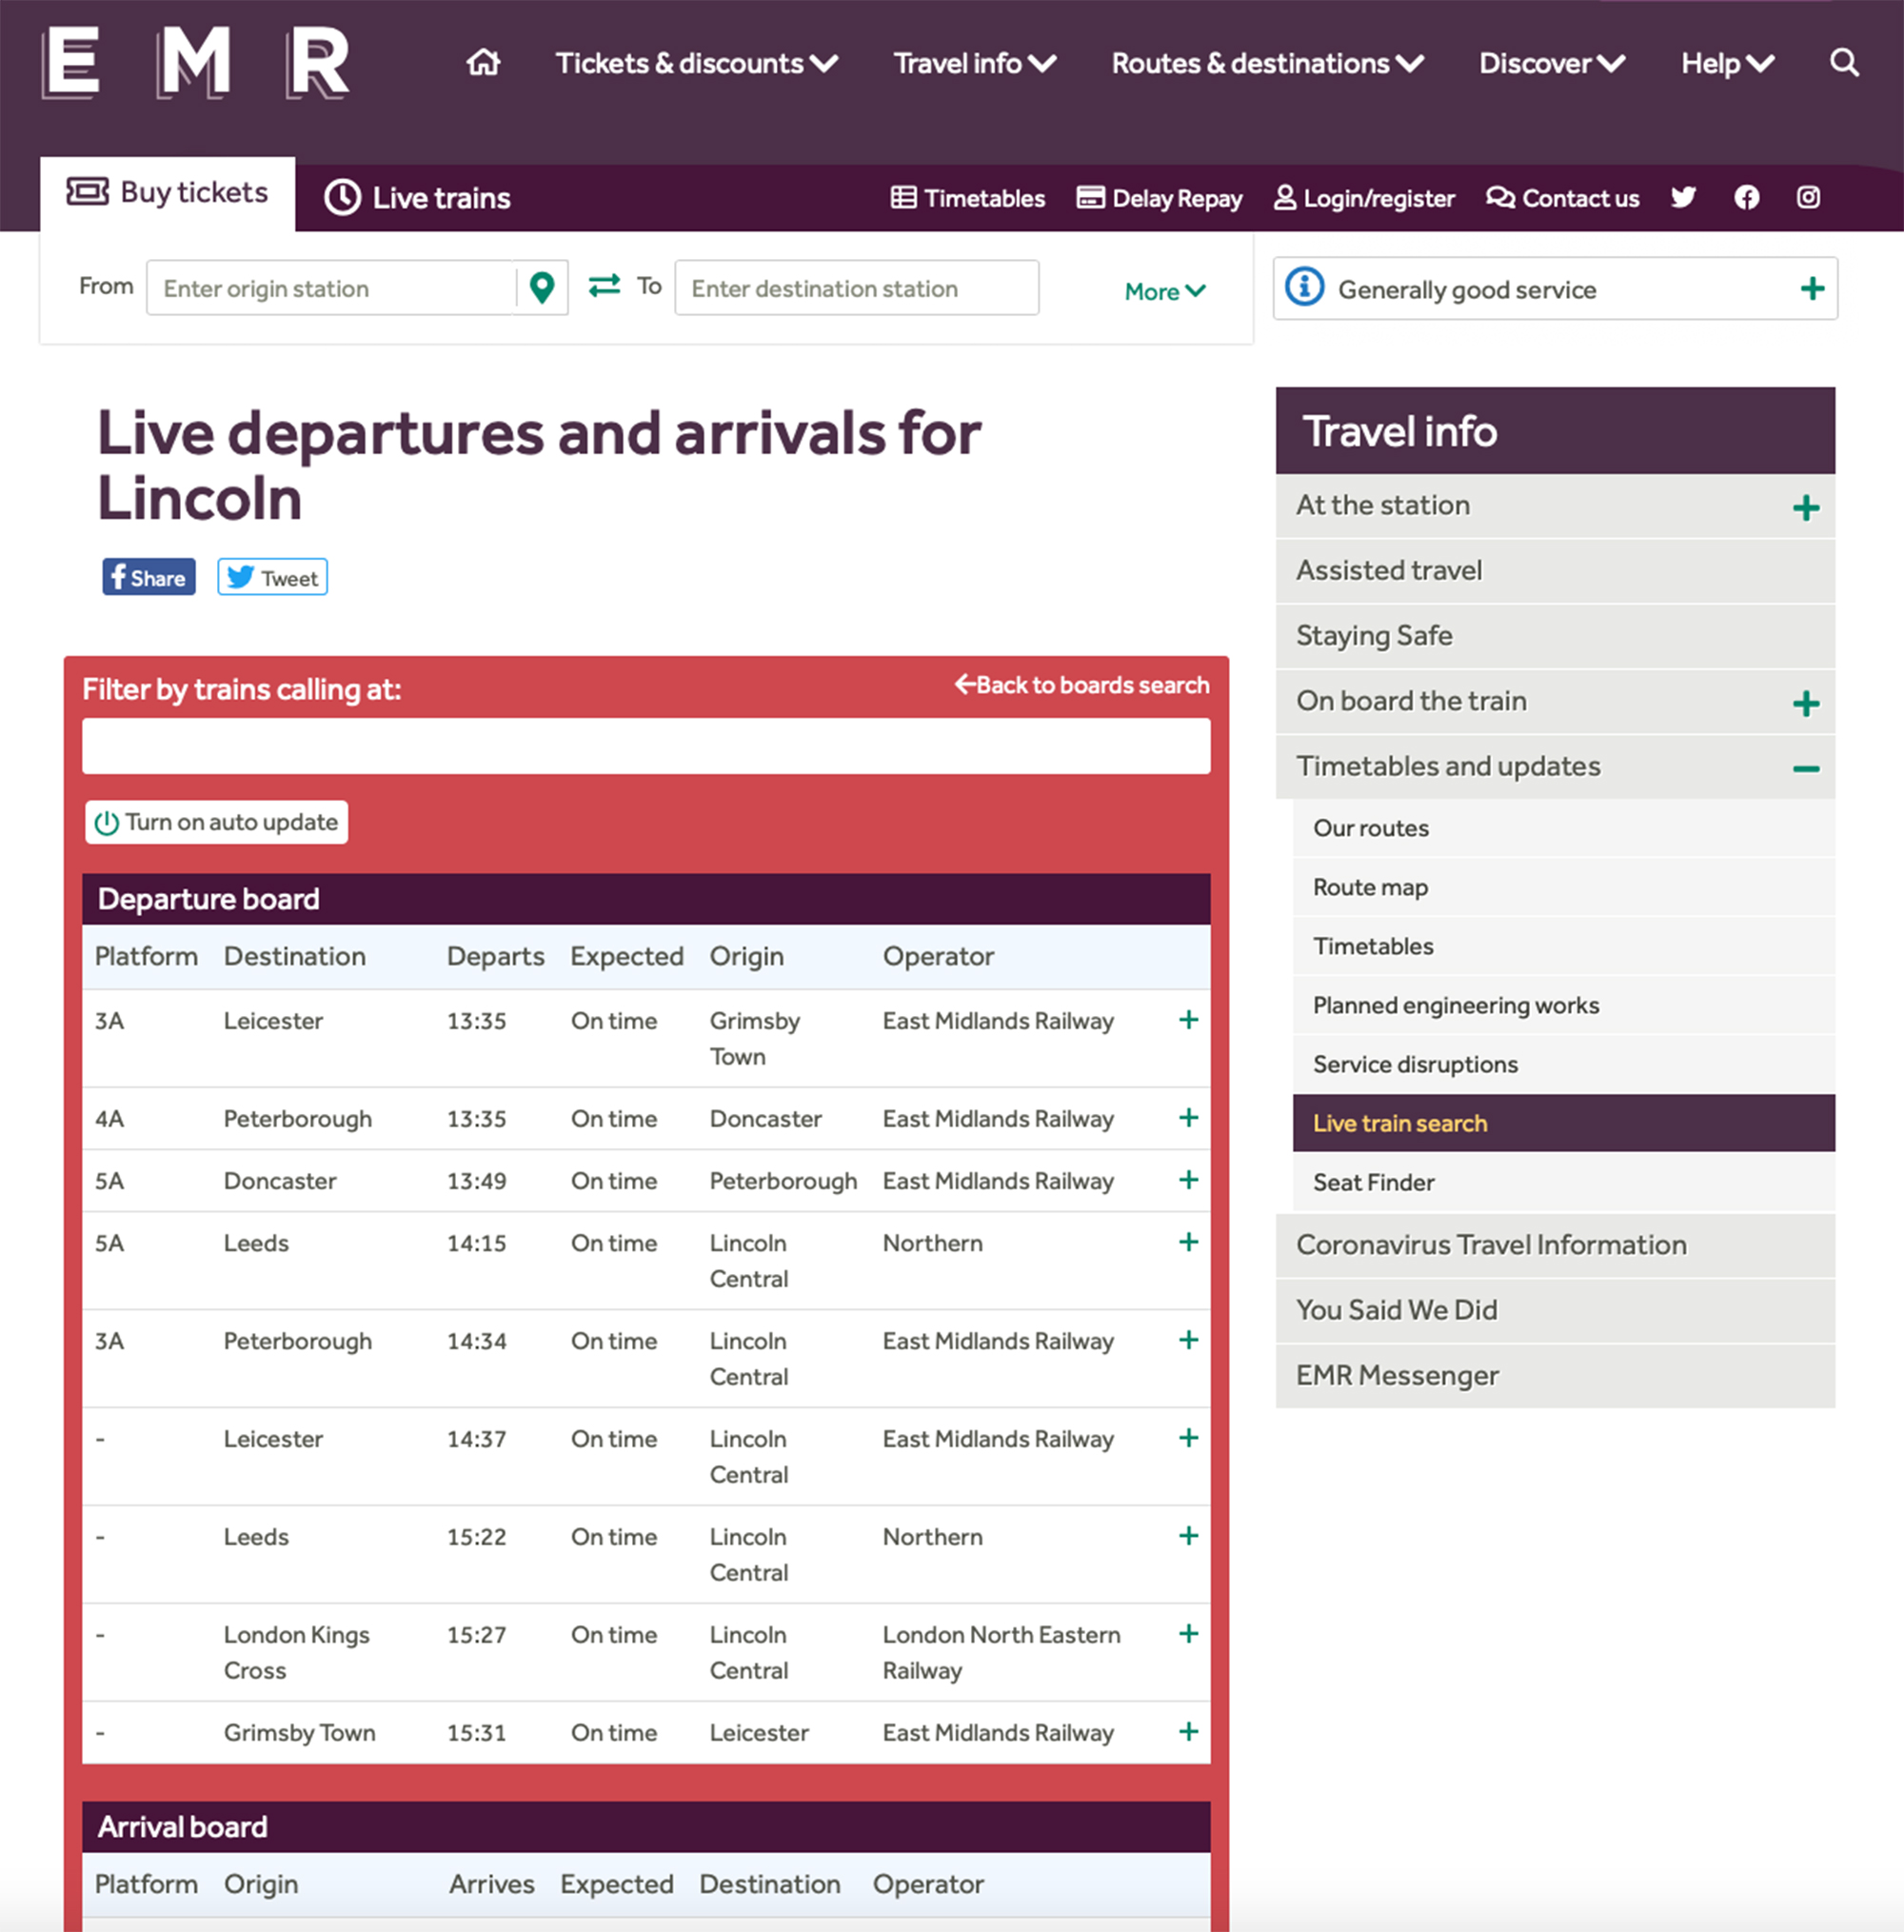Open EMR Instagram page icon
The image size is (1904, 1932).
tap(1808, 197)
